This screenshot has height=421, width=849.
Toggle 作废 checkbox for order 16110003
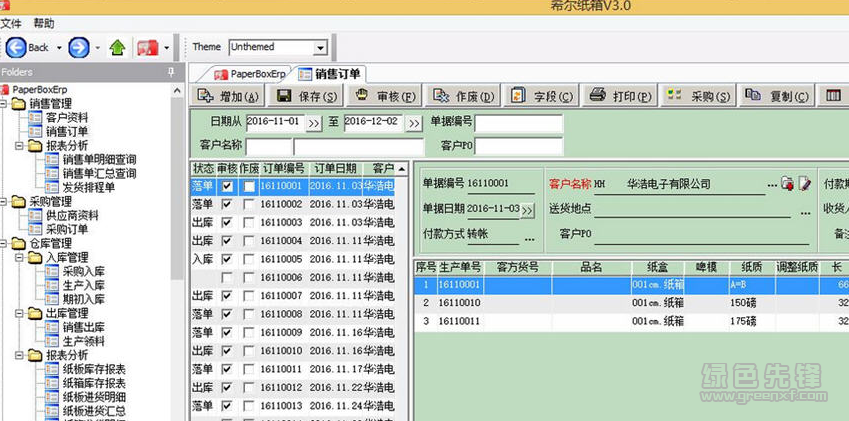click(x=249, y=223)
